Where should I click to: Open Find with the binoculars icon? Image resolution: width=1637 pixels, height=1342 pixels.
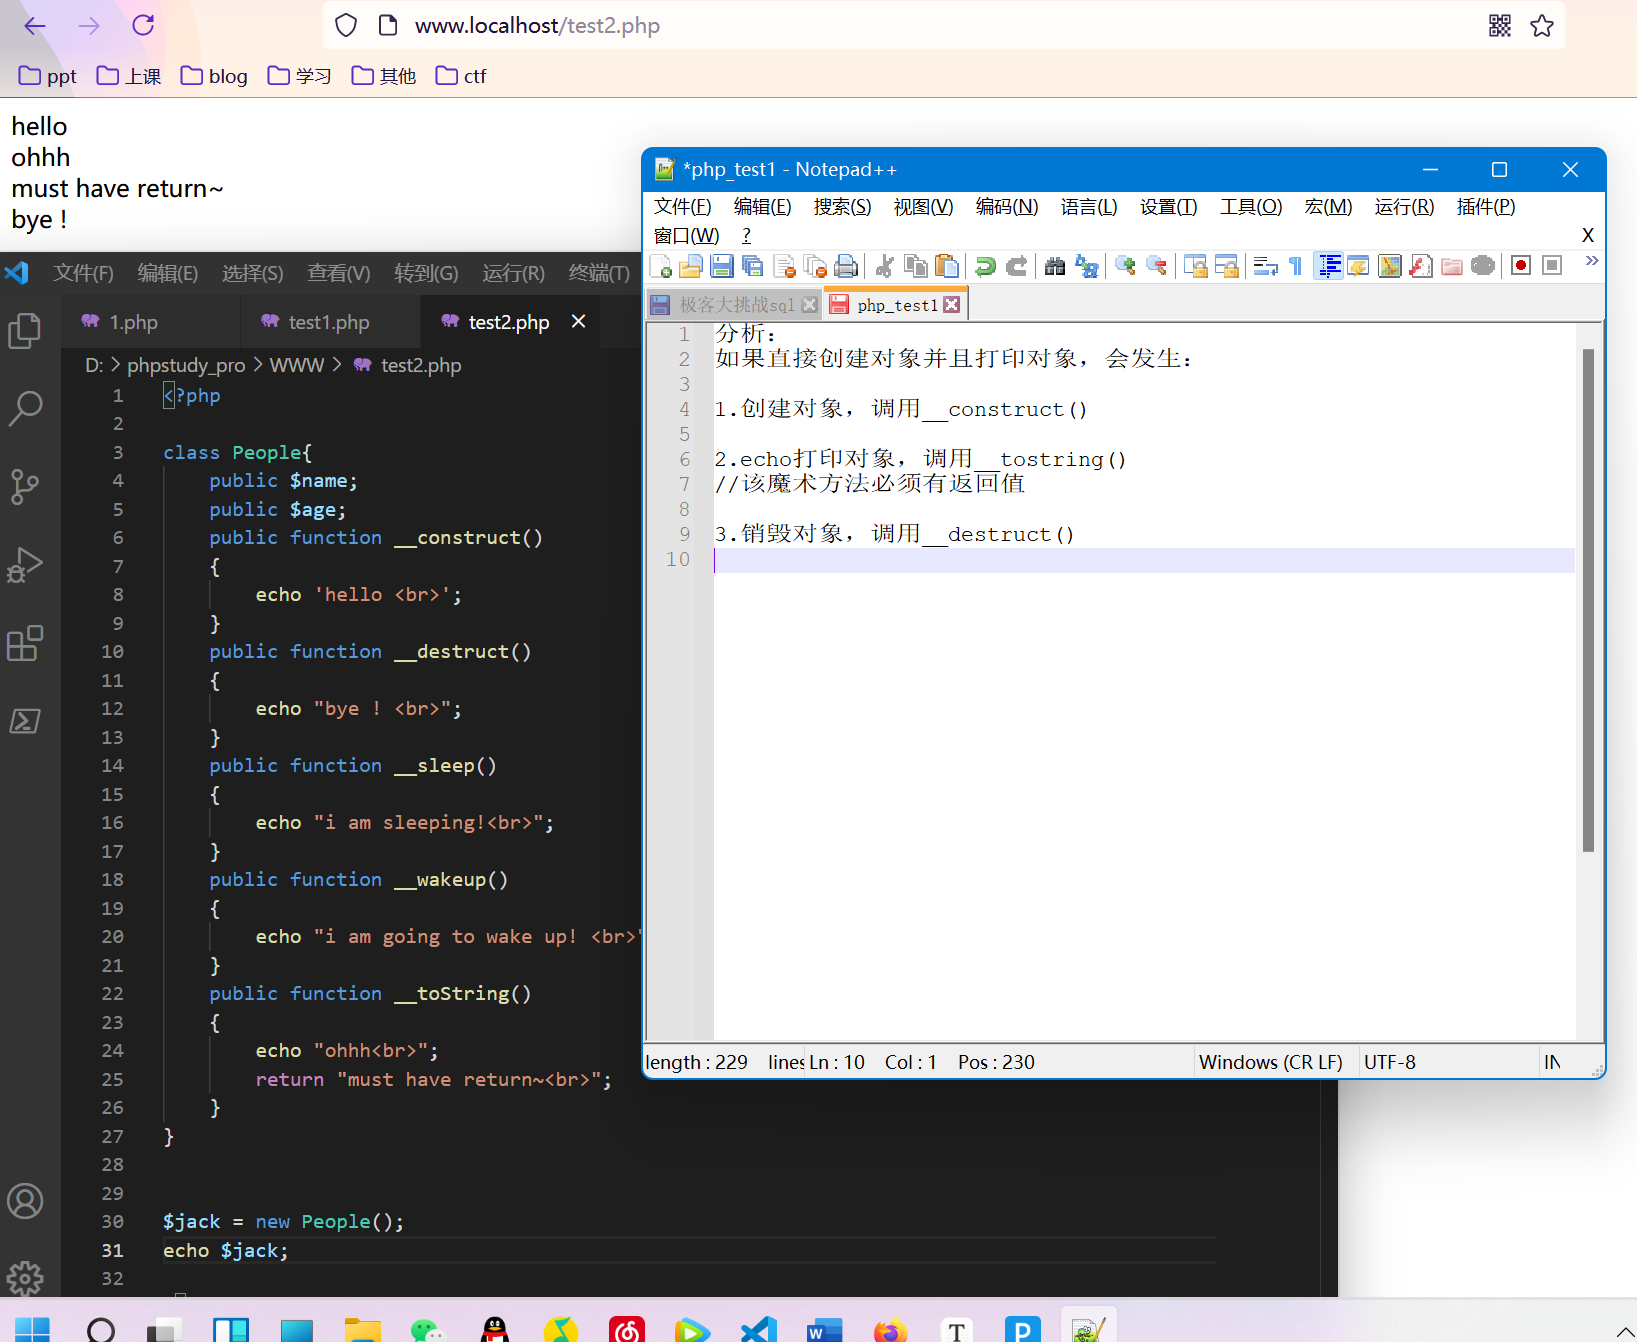tap(1055, 265)
